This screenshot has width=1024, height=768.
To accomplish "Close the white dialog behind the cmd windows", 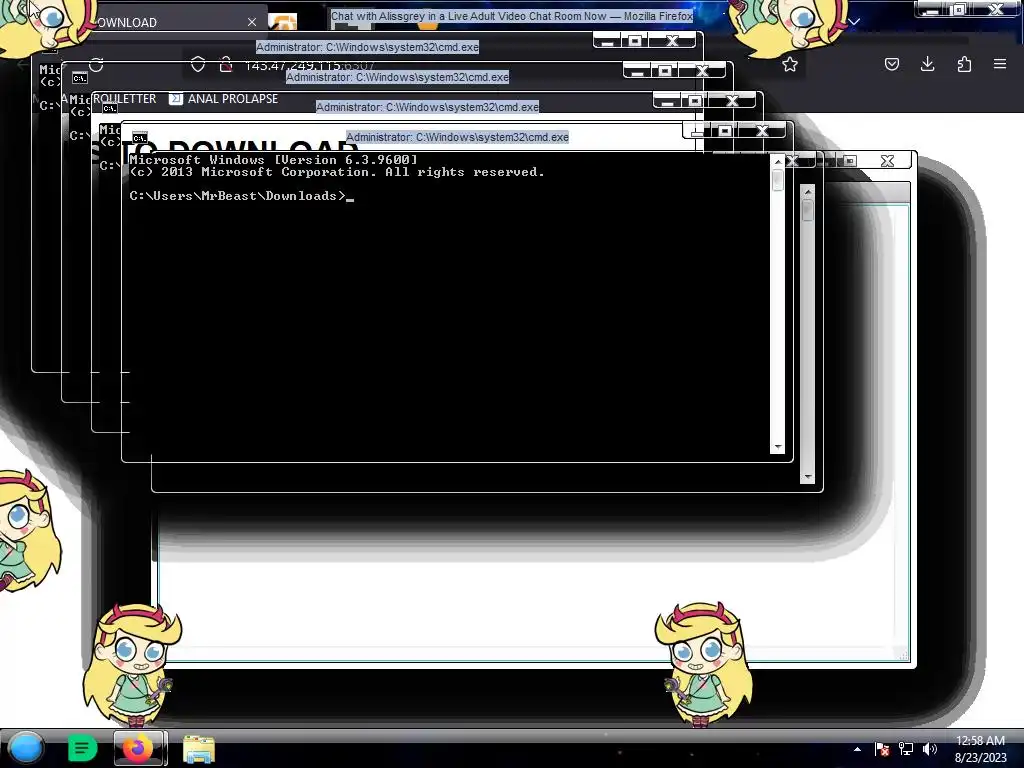I will (x=887, y=161).
